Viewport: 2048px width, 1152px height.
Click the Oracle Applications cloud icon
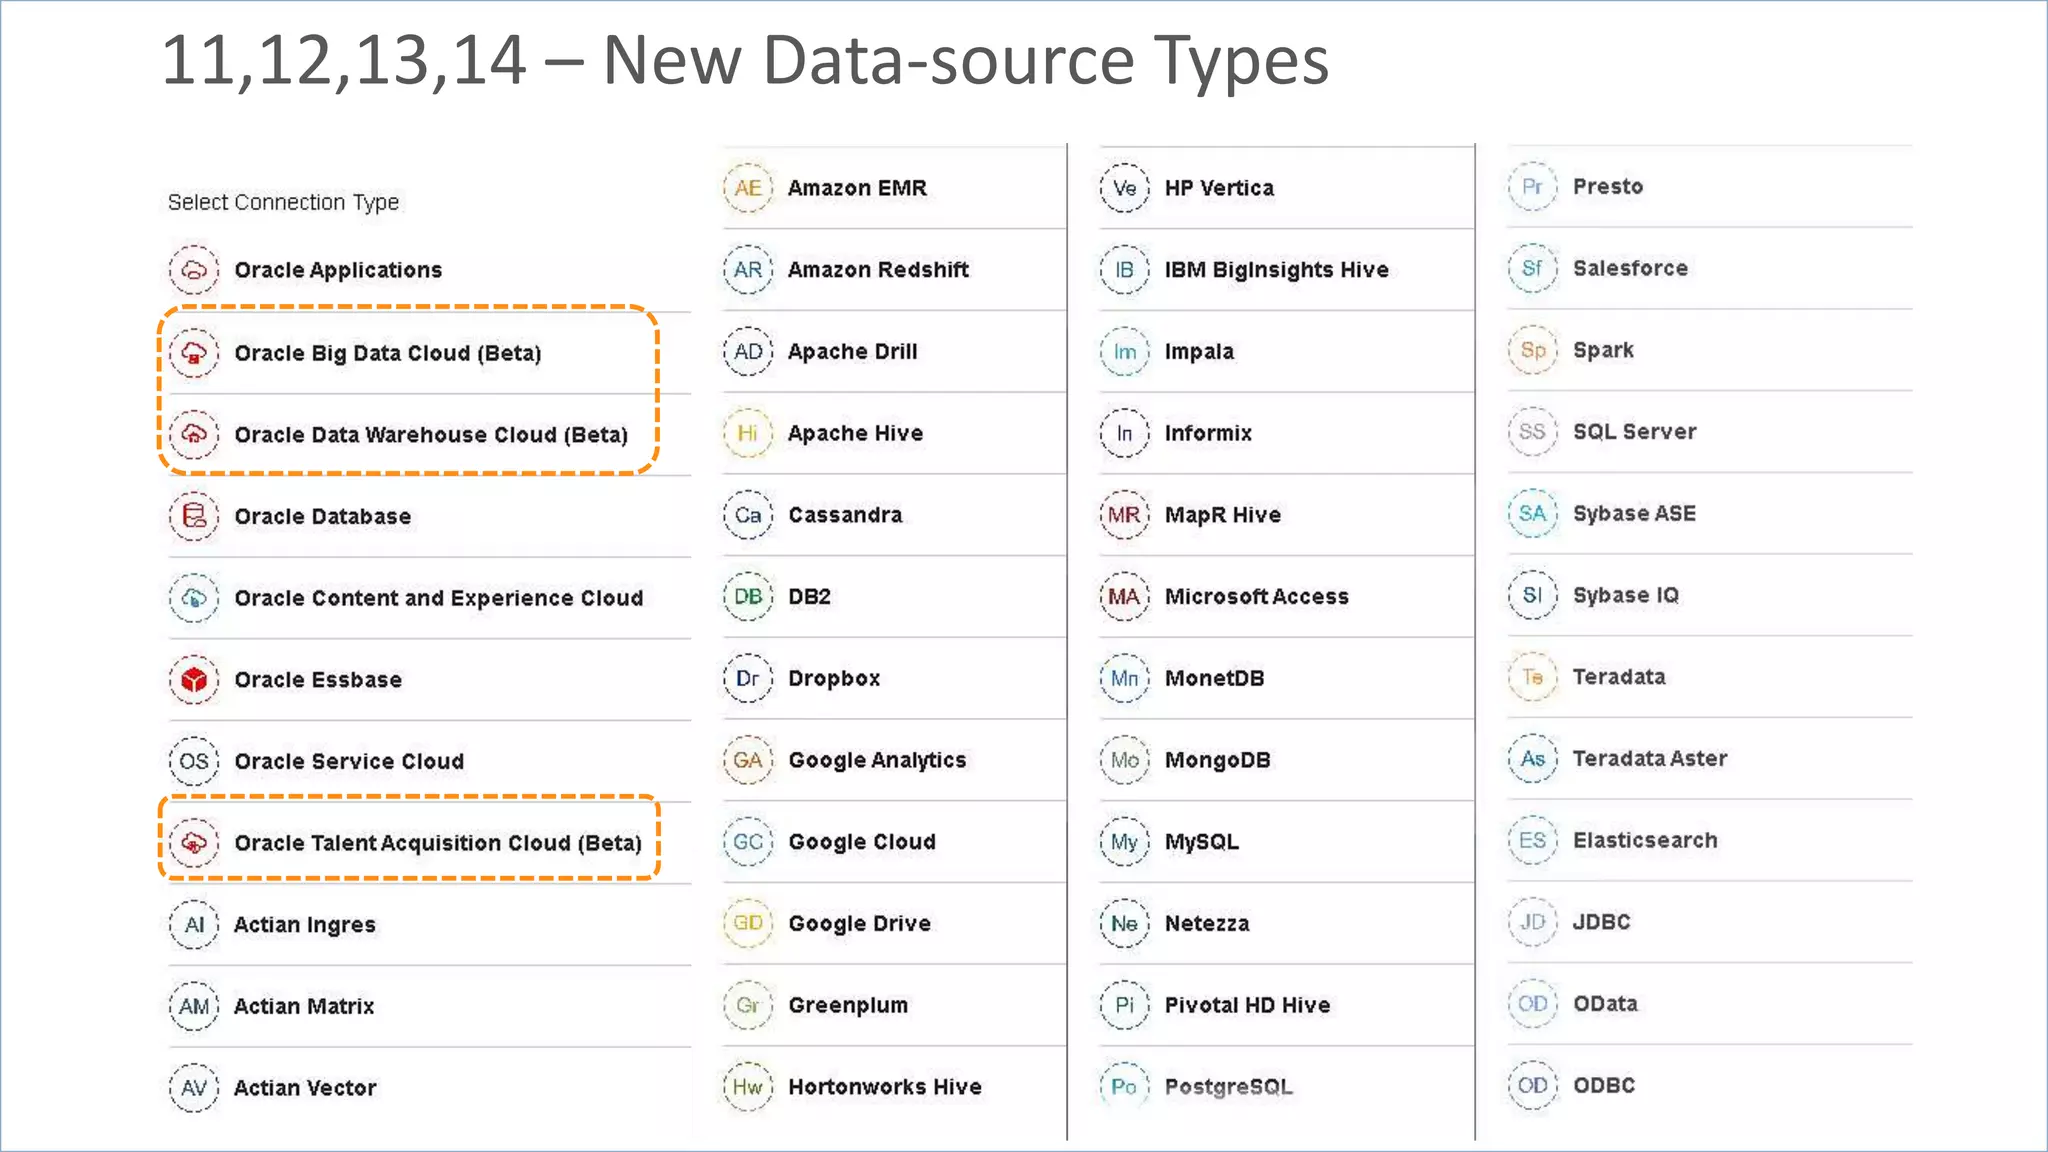point(194,270)
